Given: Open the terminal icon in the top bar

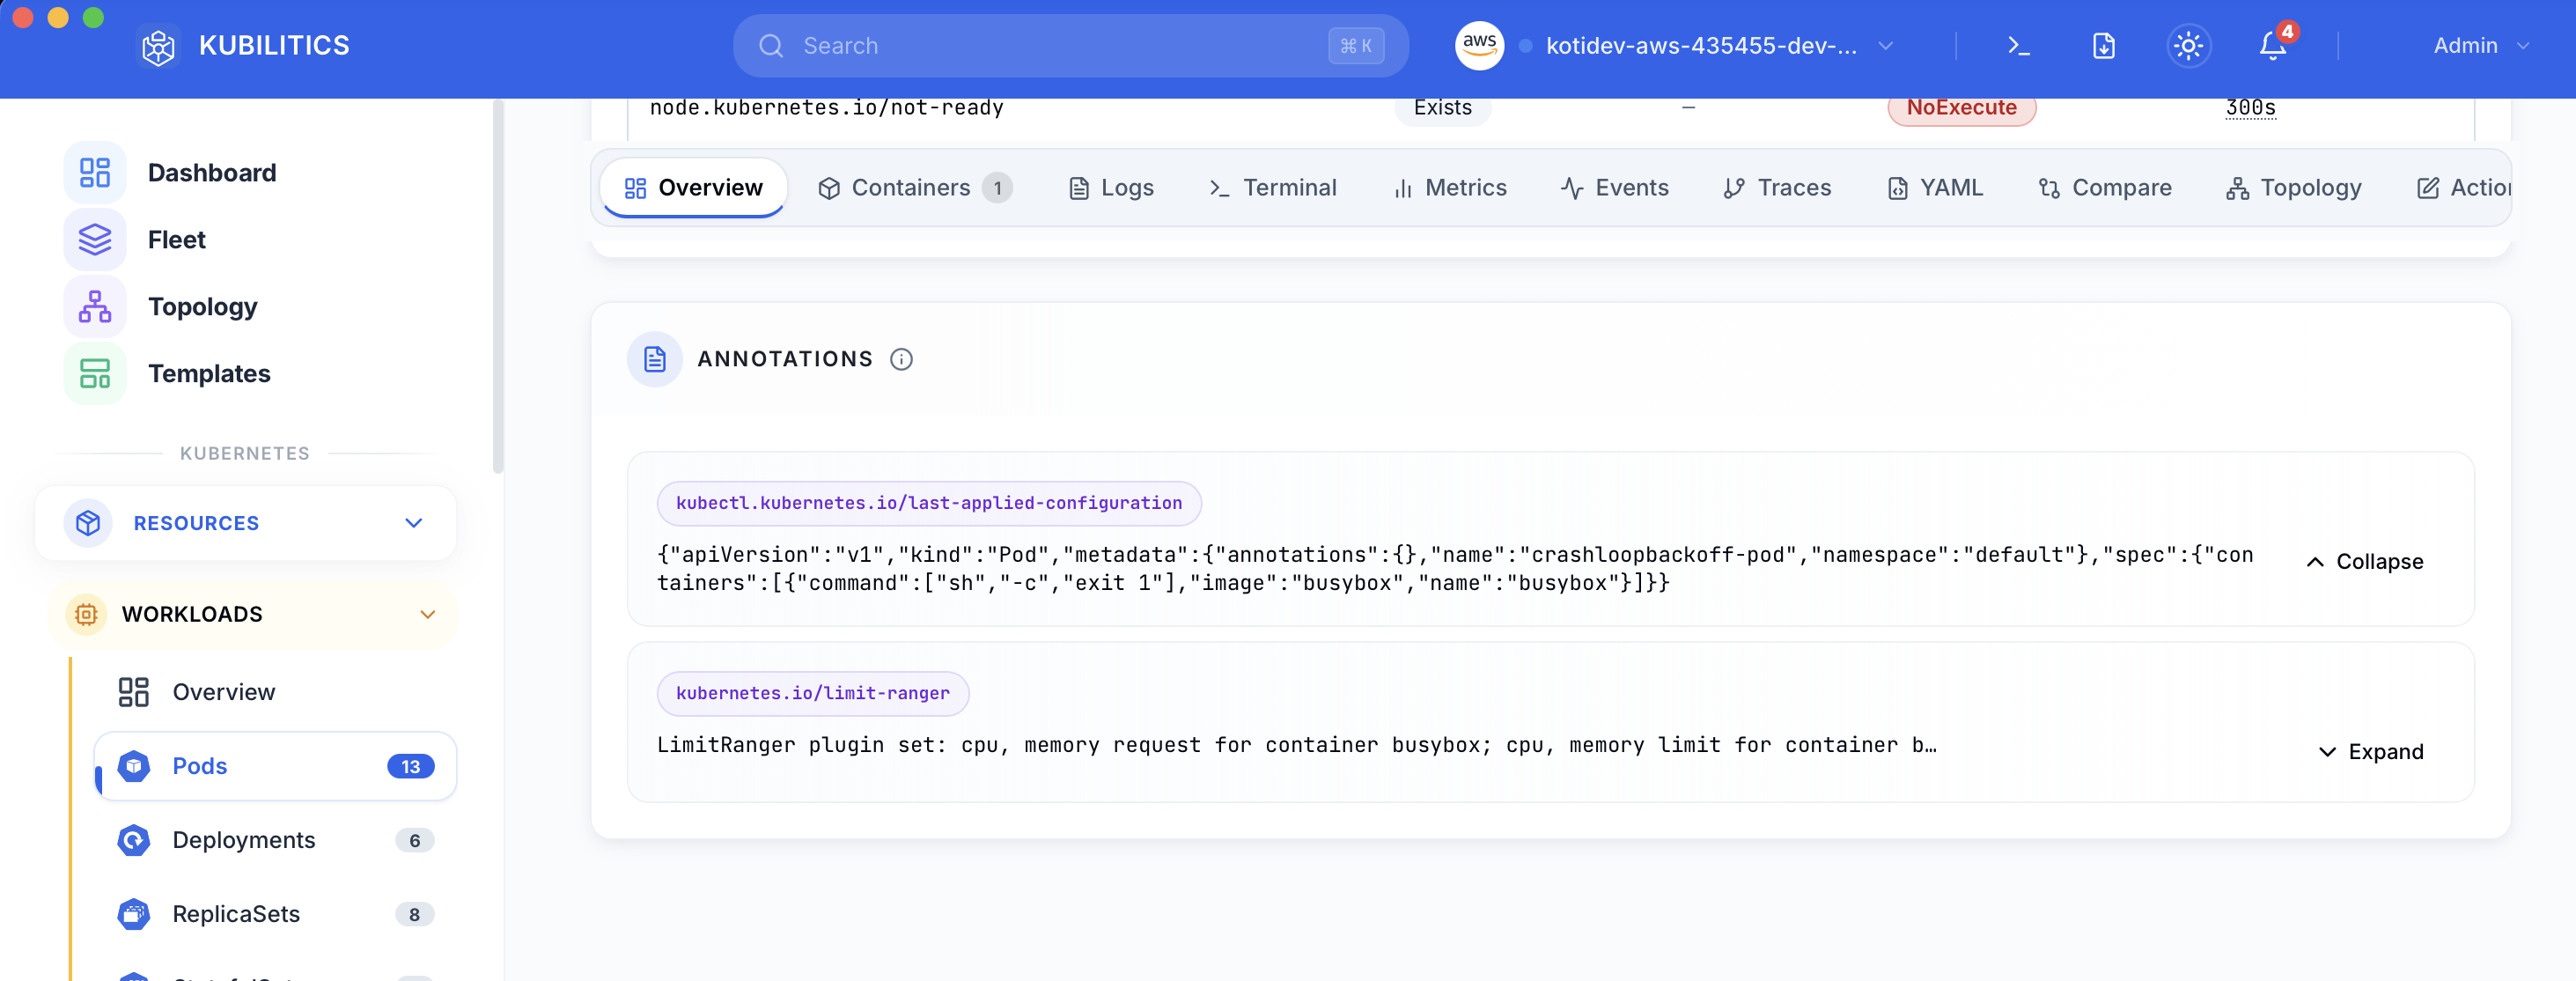Looking at the screenshot, I should [2018, 45].
